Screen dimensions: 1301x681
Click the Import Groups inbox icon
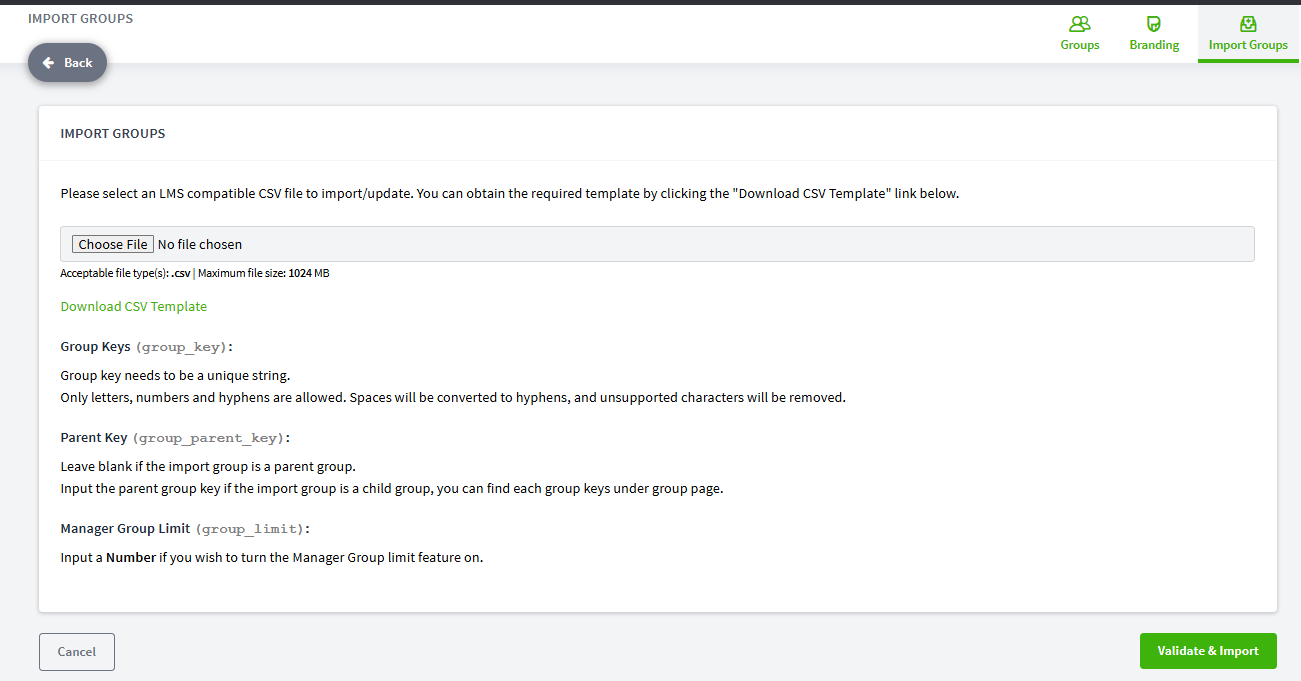tap(1248, 24)
